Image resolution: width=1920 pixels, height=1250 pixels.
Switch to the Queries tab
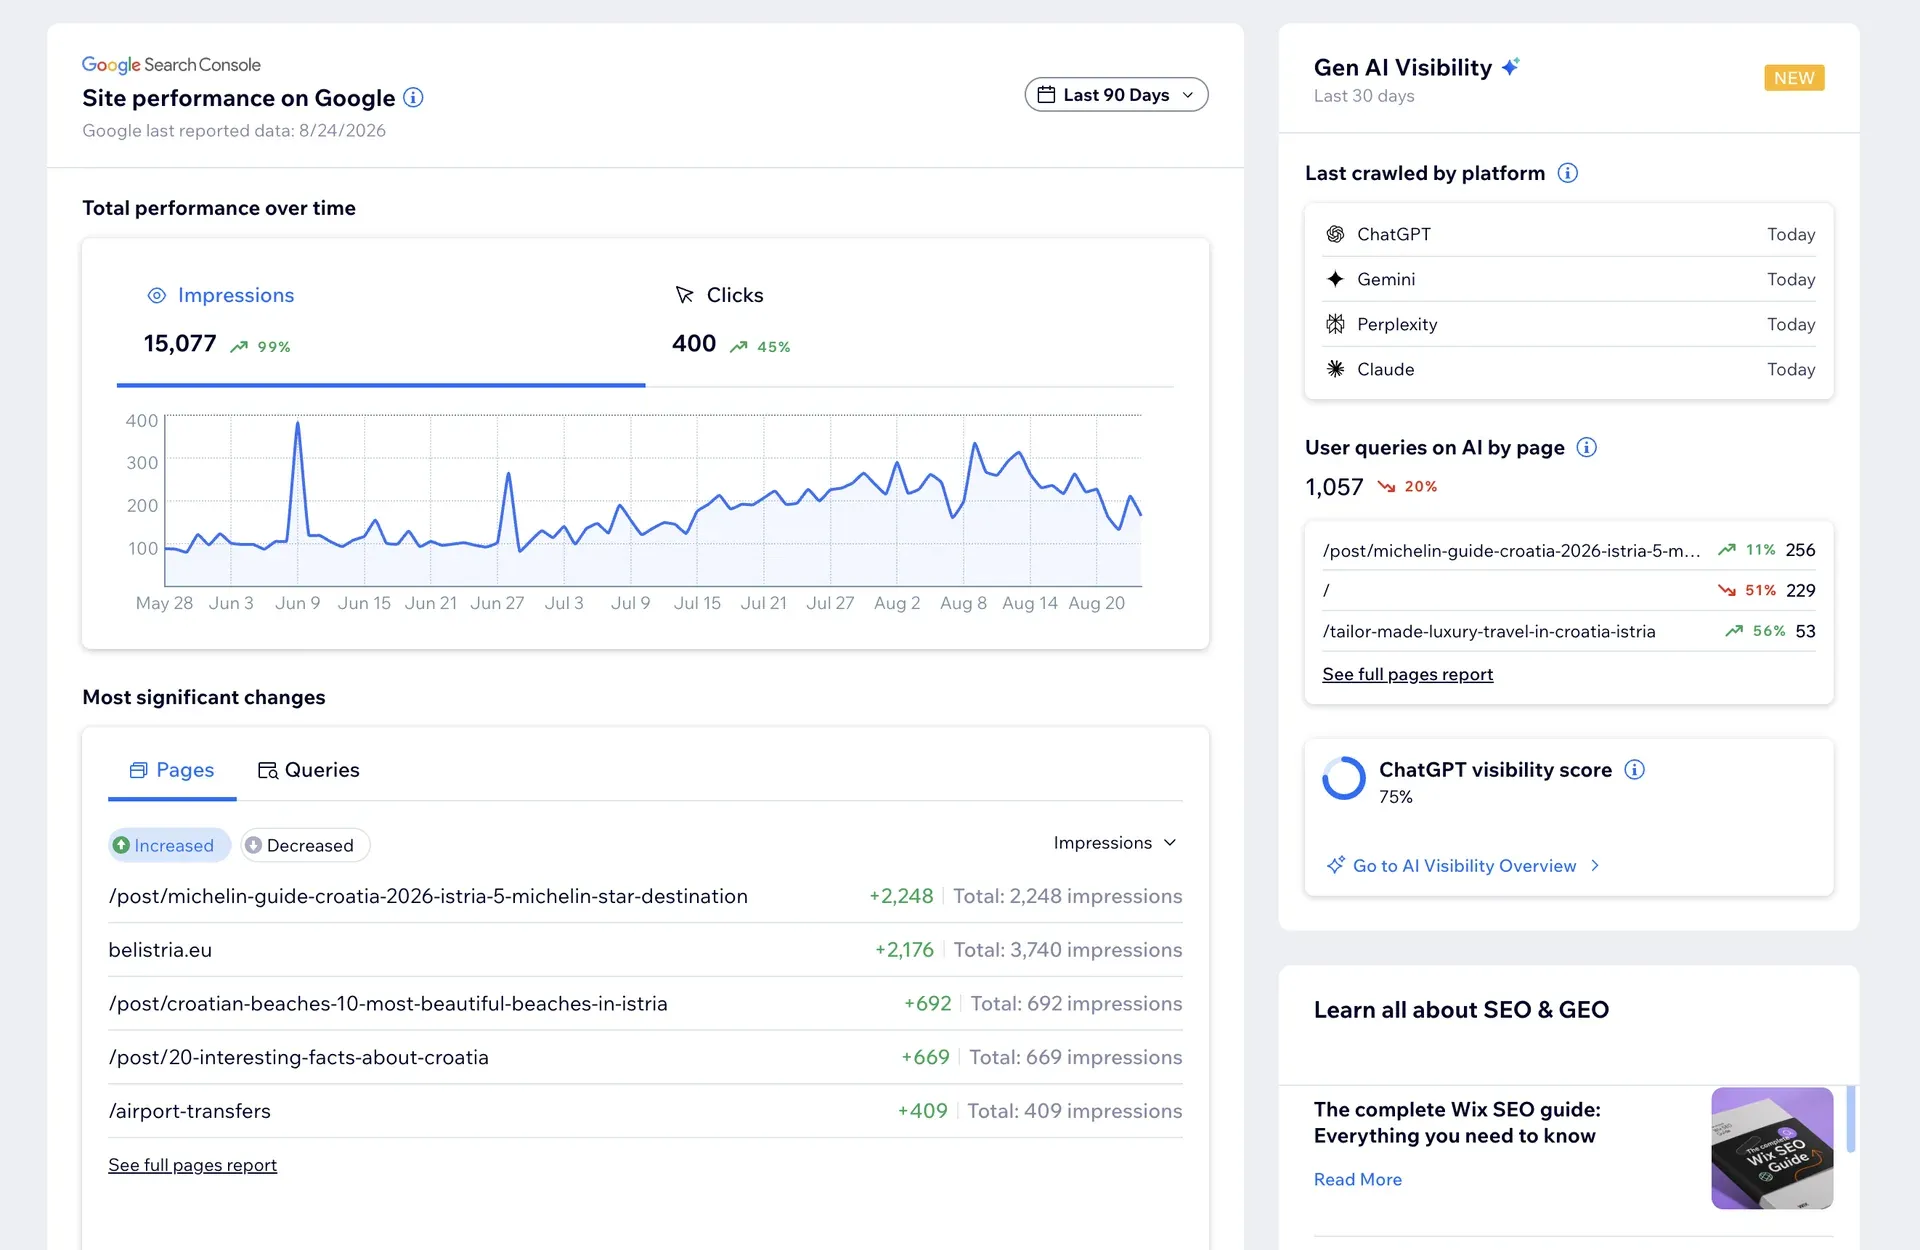click(309, 770)
